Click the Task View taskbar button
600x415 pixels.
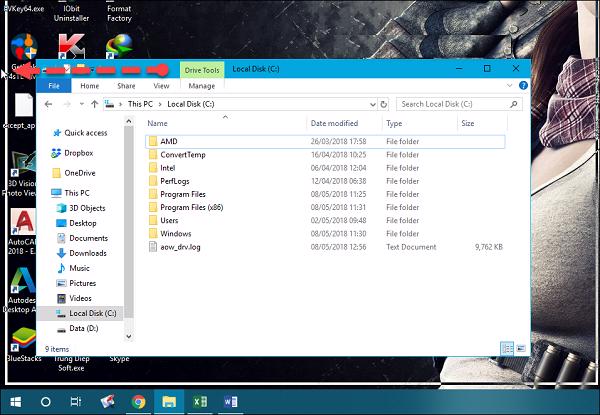click(x=76, y=401)
